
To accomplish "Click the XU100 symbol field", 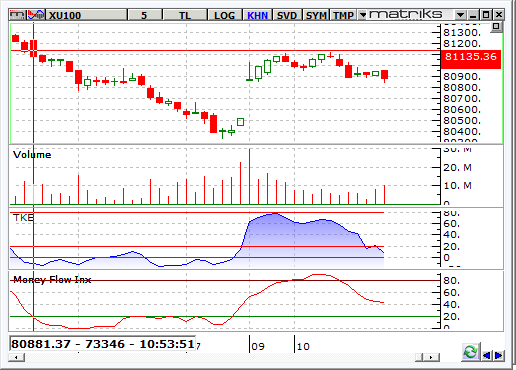I will (x=86, y=15).
